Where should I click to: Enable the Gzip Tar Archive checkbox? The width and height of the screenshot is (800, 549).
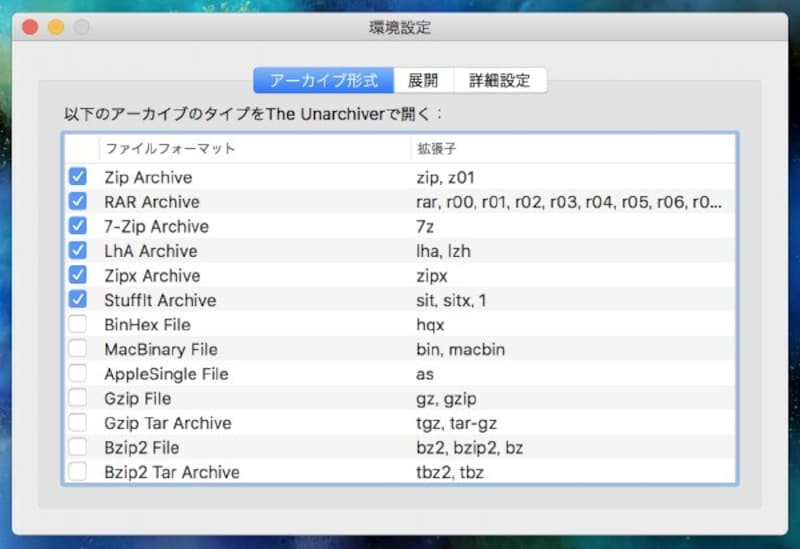click(78, 423)
